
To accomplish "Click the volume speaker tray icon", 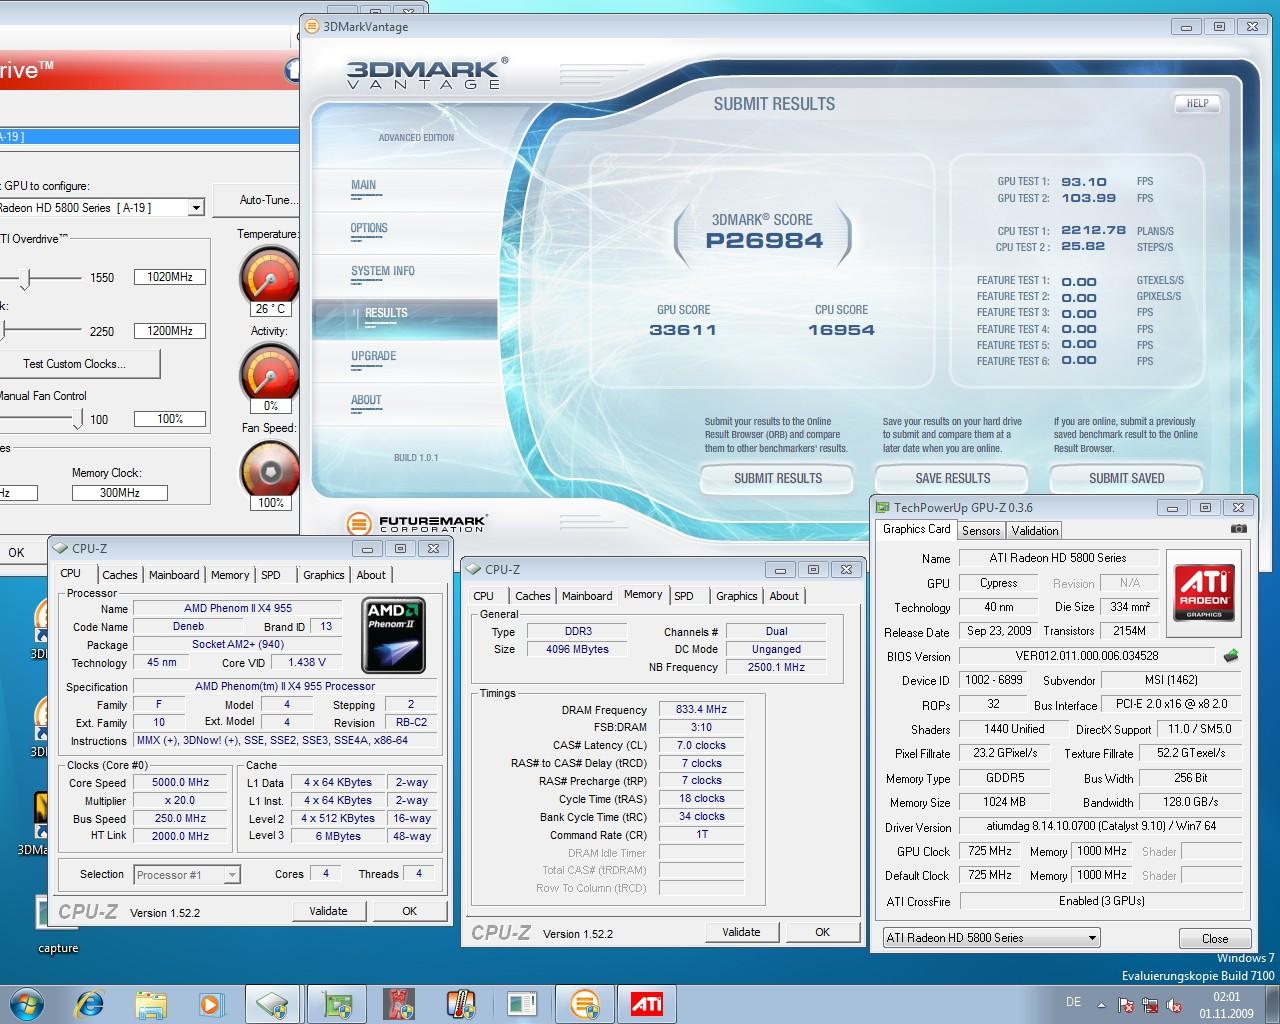I will point(1174,1006).
